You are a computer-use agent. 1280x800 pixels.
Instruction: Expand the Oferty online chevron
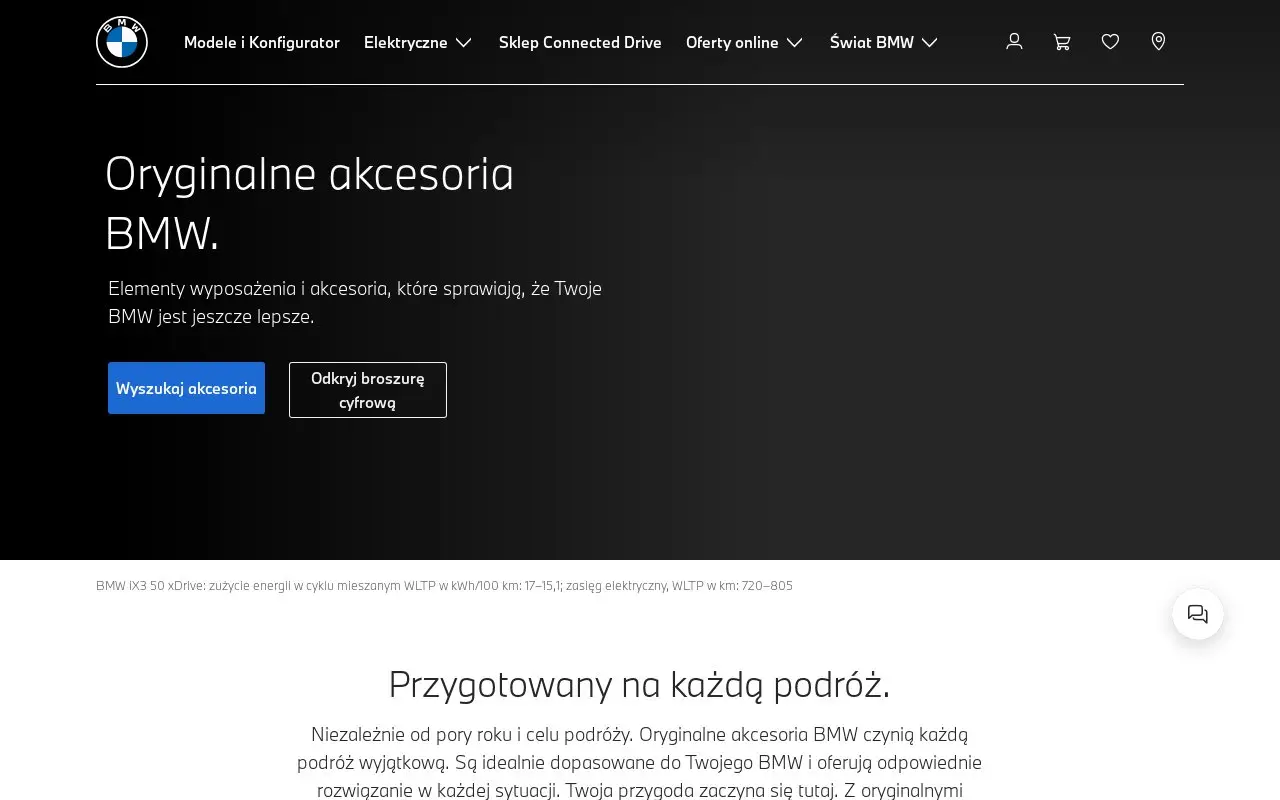click(x=794, y=42)
